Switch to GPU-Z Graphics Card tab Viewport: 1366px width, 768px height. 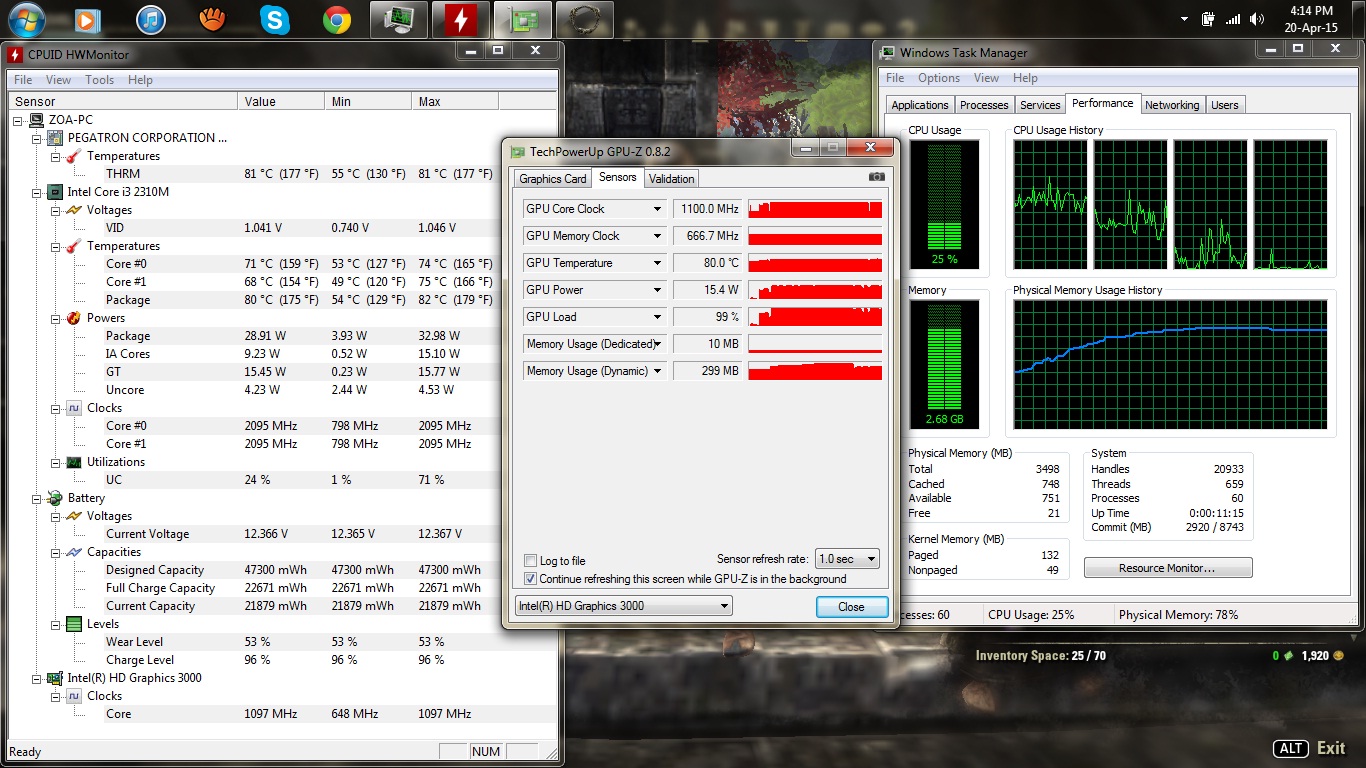click(x=553, y=179)
